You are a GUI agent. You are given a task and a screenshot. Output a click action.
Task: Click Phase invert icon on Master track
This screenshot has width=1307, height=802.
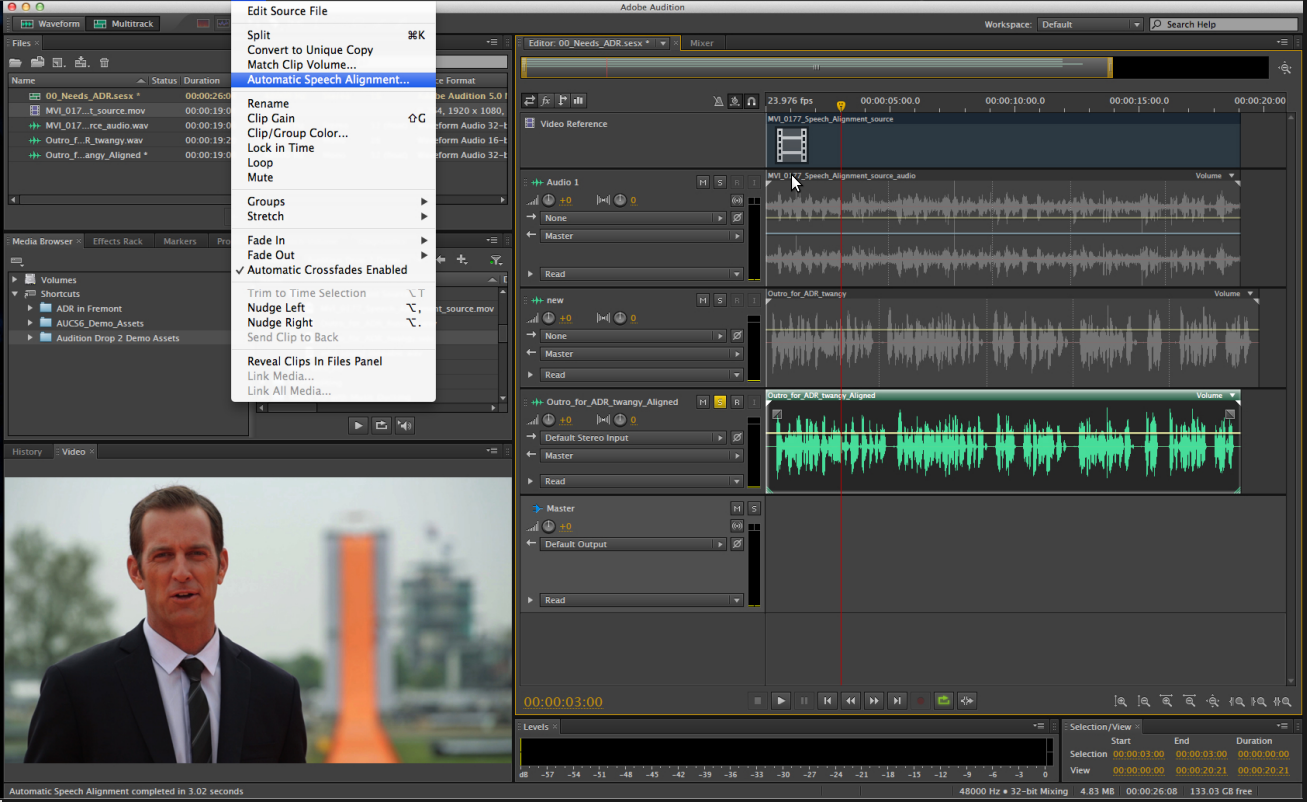pyautogui.click(x=737, y=544)
